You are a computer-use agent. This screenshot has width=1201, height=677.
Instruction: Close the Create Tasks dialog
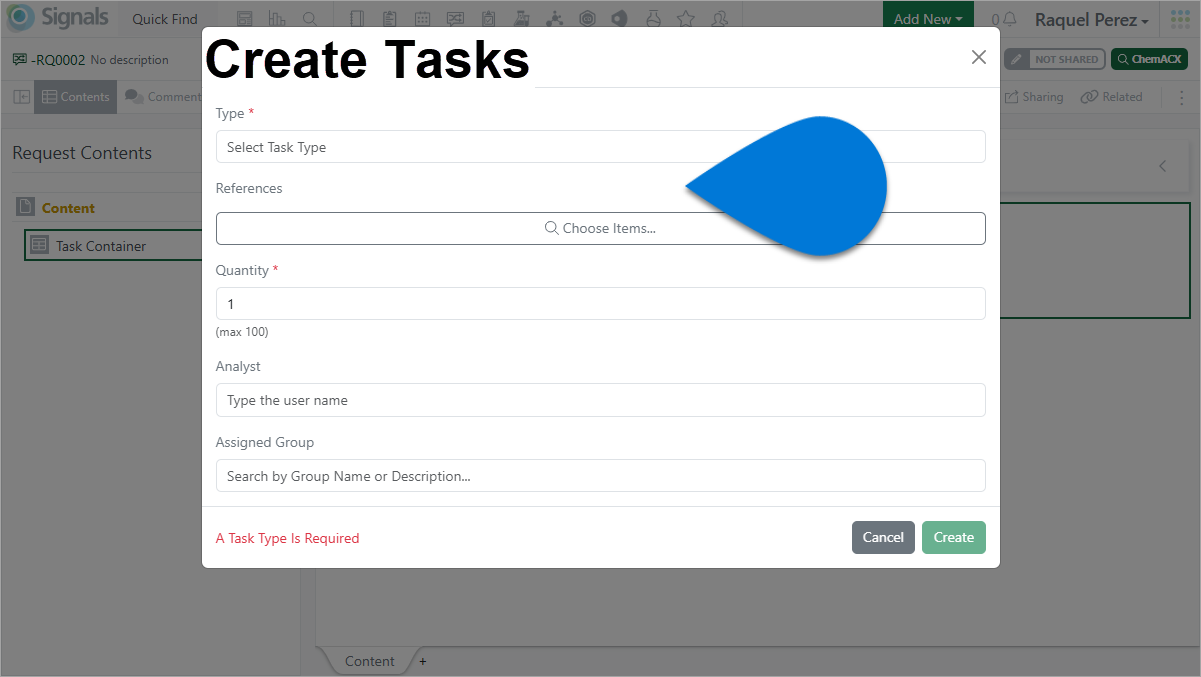tap(979, 57)
